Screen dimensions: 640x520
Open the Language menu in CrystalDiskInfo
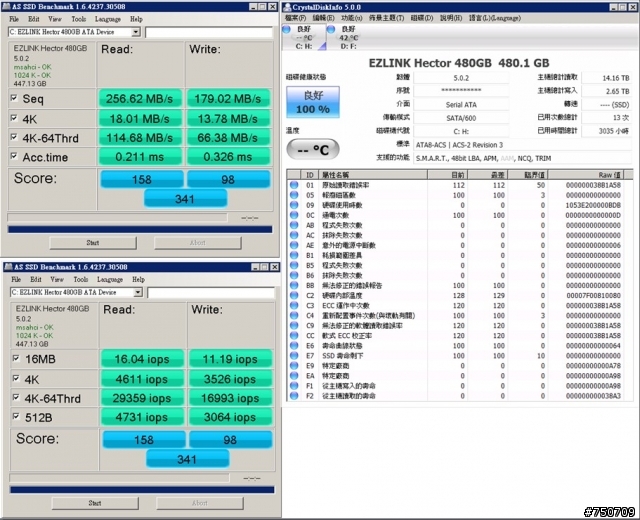pyautogui.click(x=495, y=18)
